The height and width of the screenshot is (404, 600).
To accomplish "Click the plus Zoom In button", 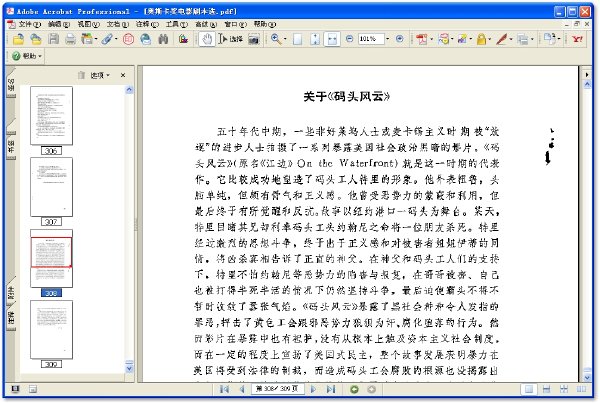I will click(399, 39).
